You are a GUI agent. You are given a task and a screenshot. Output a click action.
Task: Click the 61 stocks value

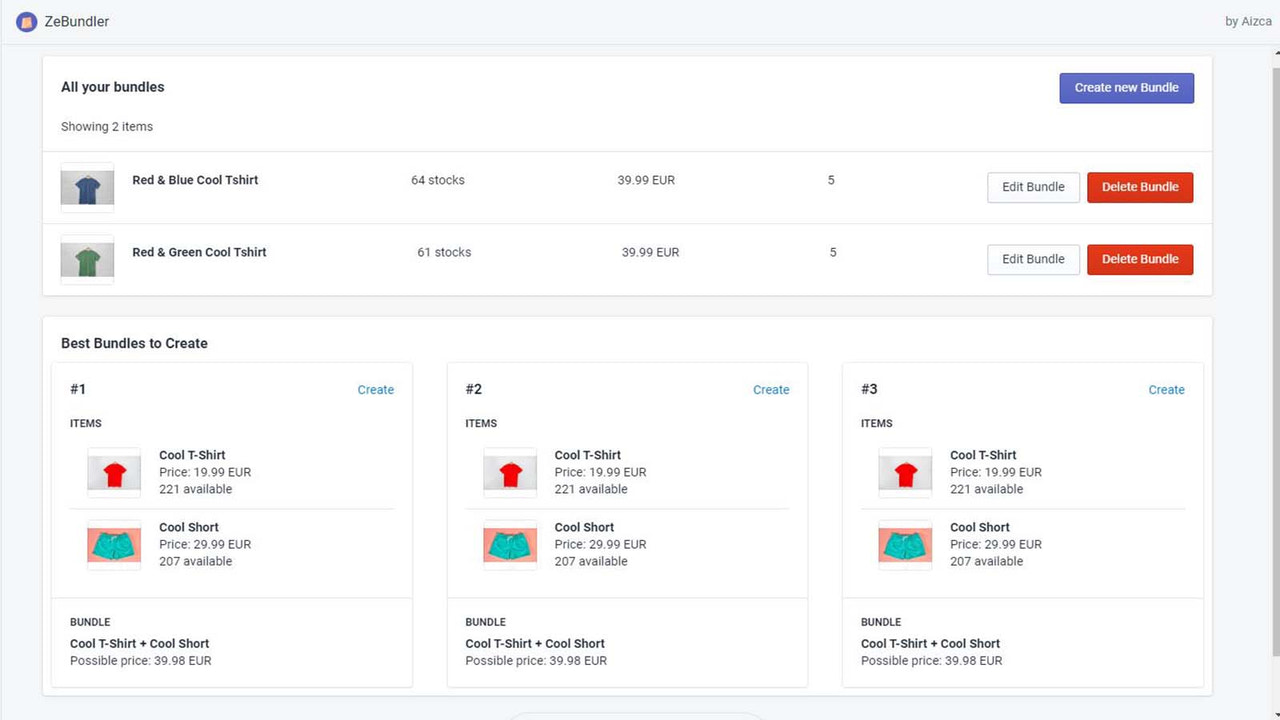444,252
